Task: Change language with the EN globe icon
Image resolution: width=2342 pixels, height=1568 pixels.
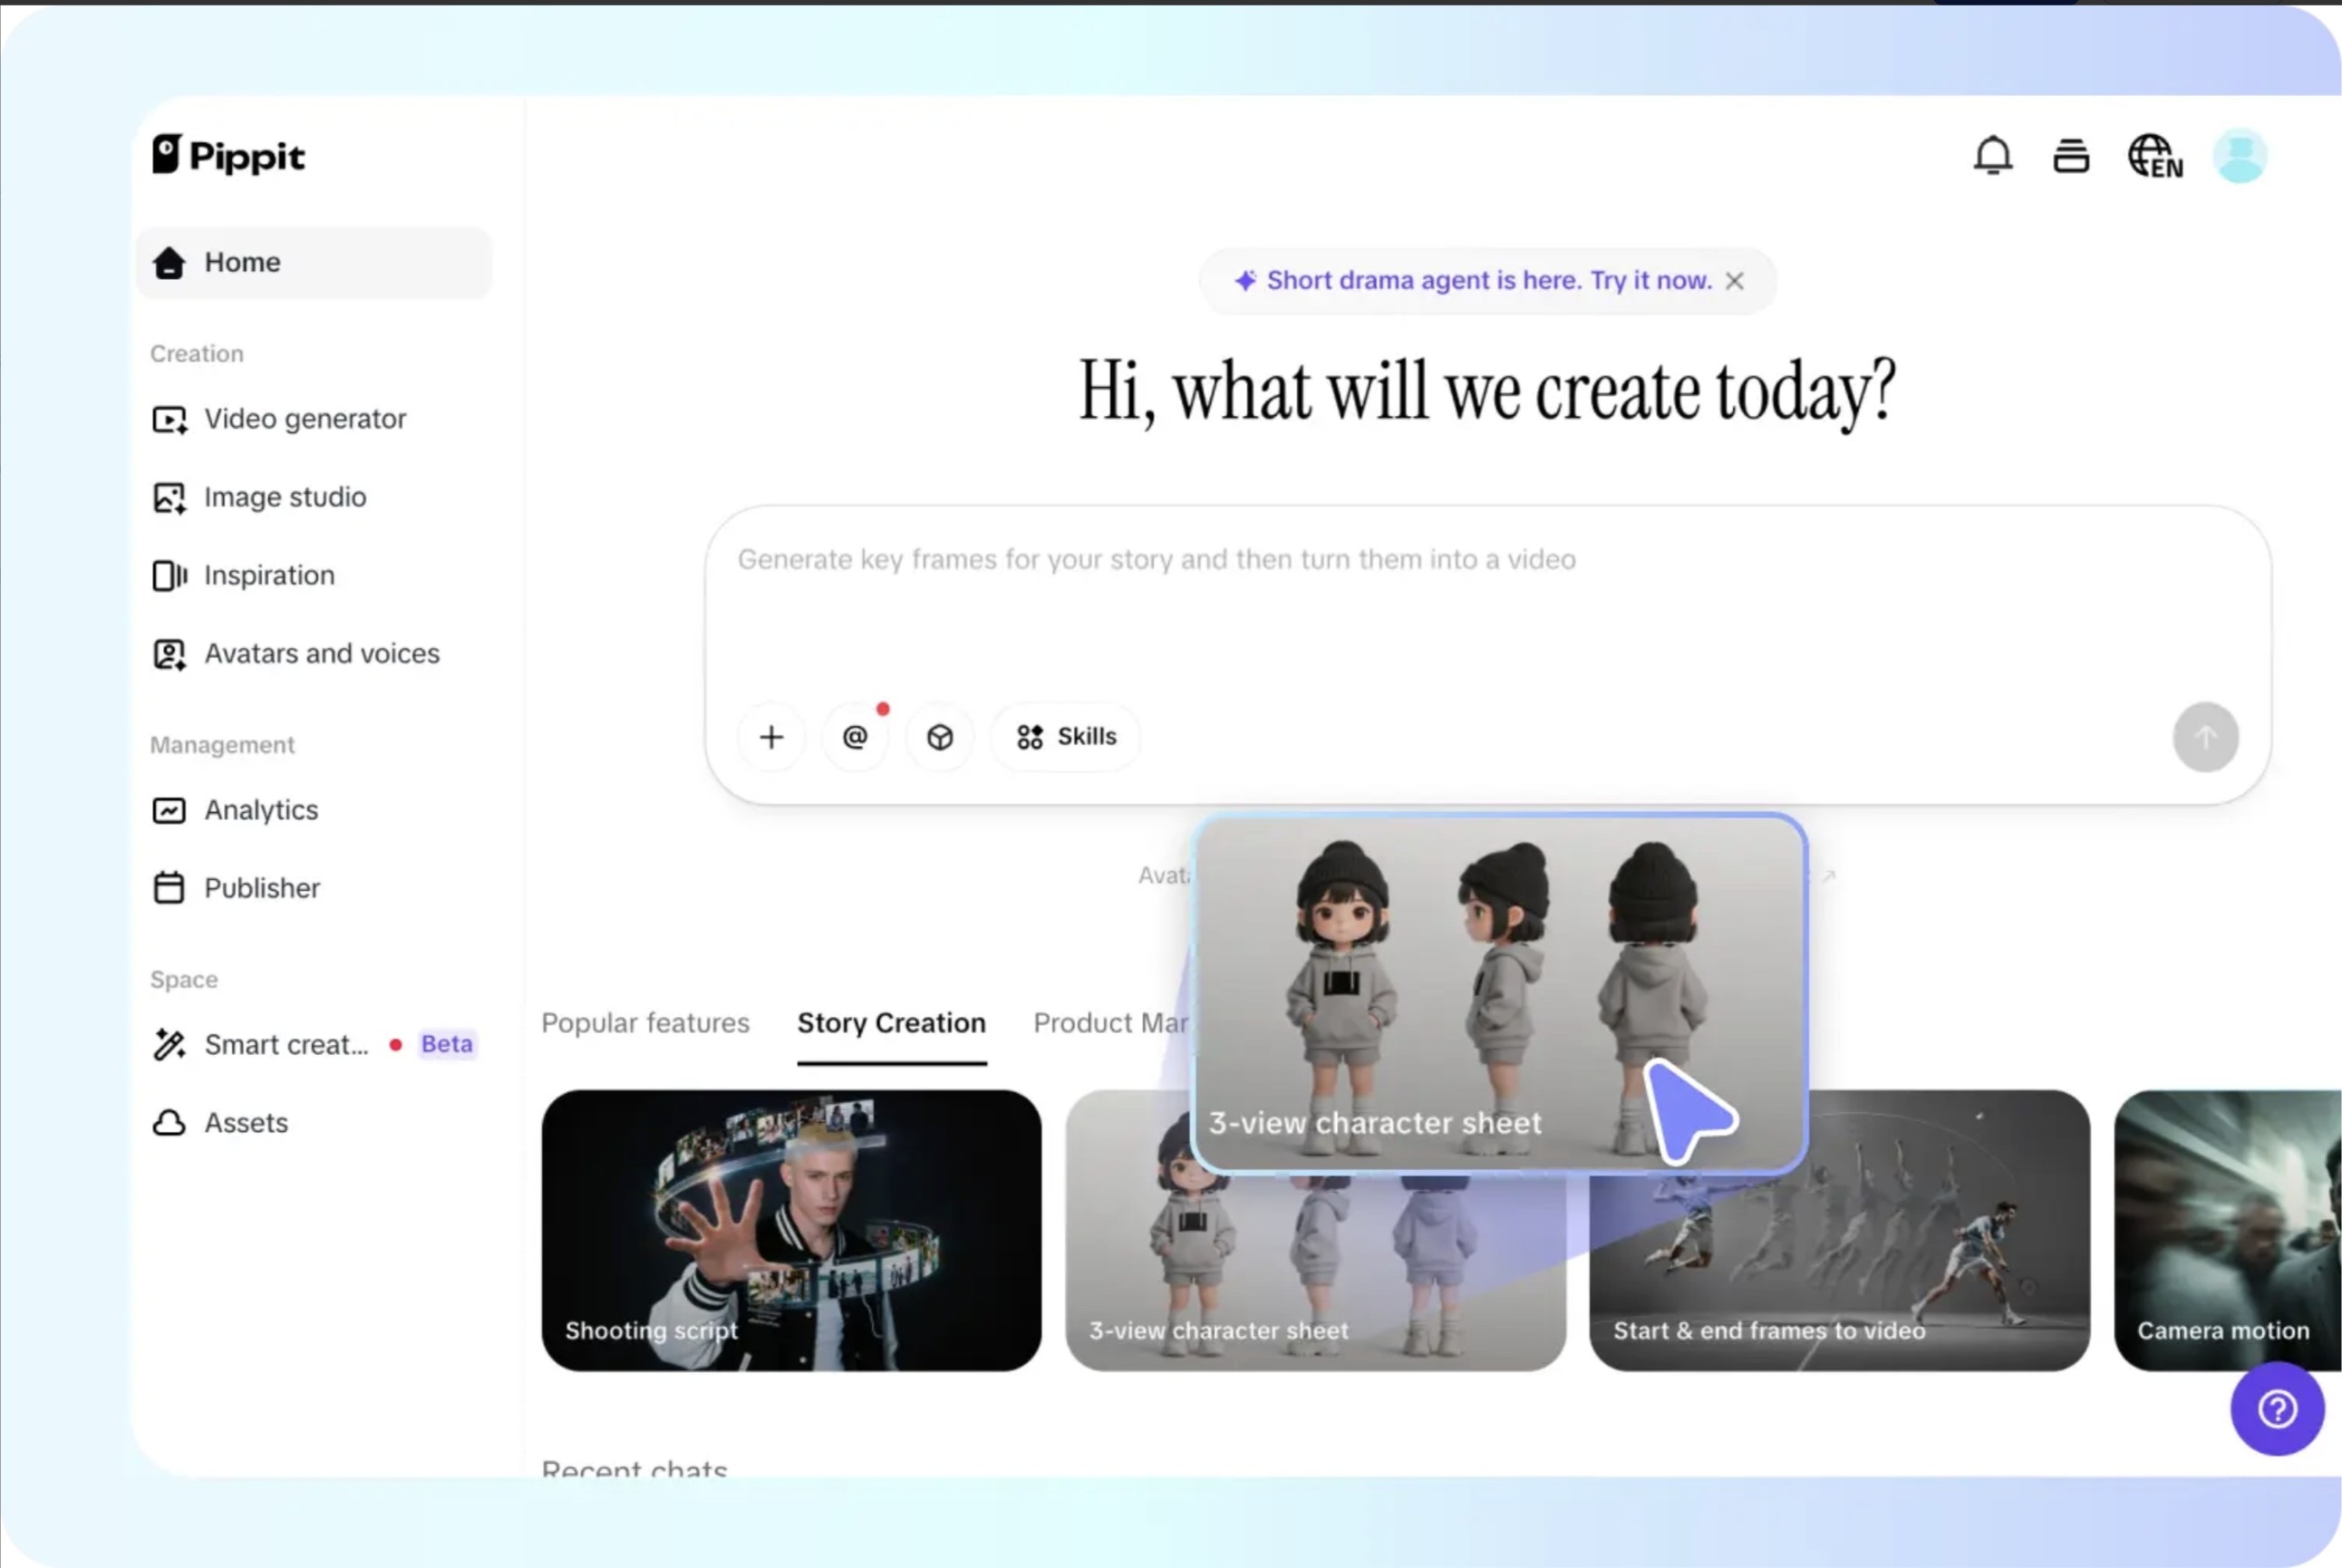Action: pos(2155,156)
